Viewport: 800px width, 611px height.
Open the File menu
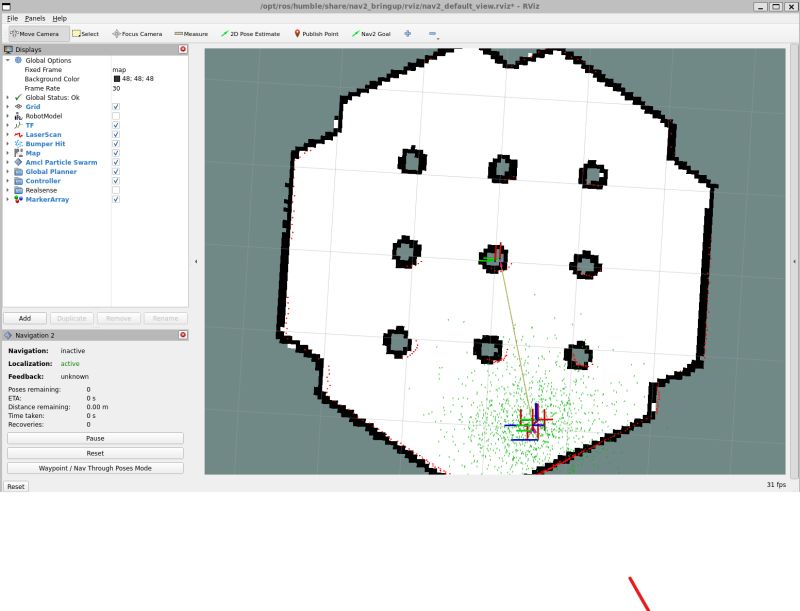pos(11,17)
